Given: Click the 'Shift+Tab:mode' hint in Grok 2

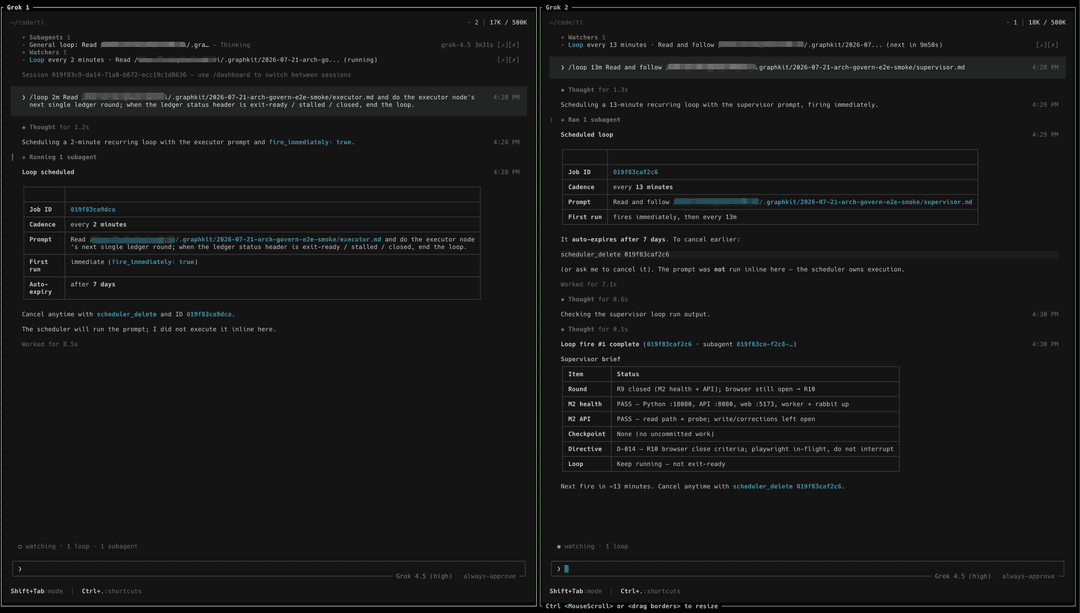Looking at the screenshot, I should 575,591.
